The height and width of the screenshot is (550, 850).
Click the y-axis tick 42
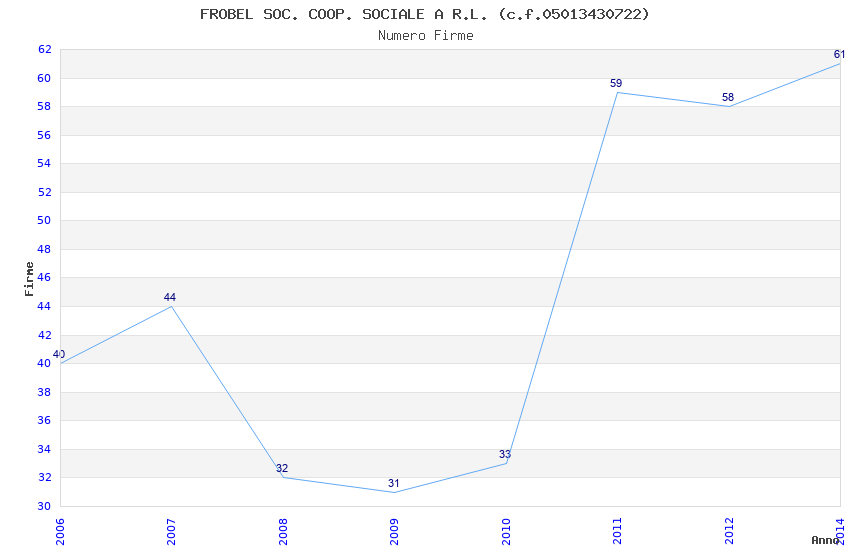44,335
